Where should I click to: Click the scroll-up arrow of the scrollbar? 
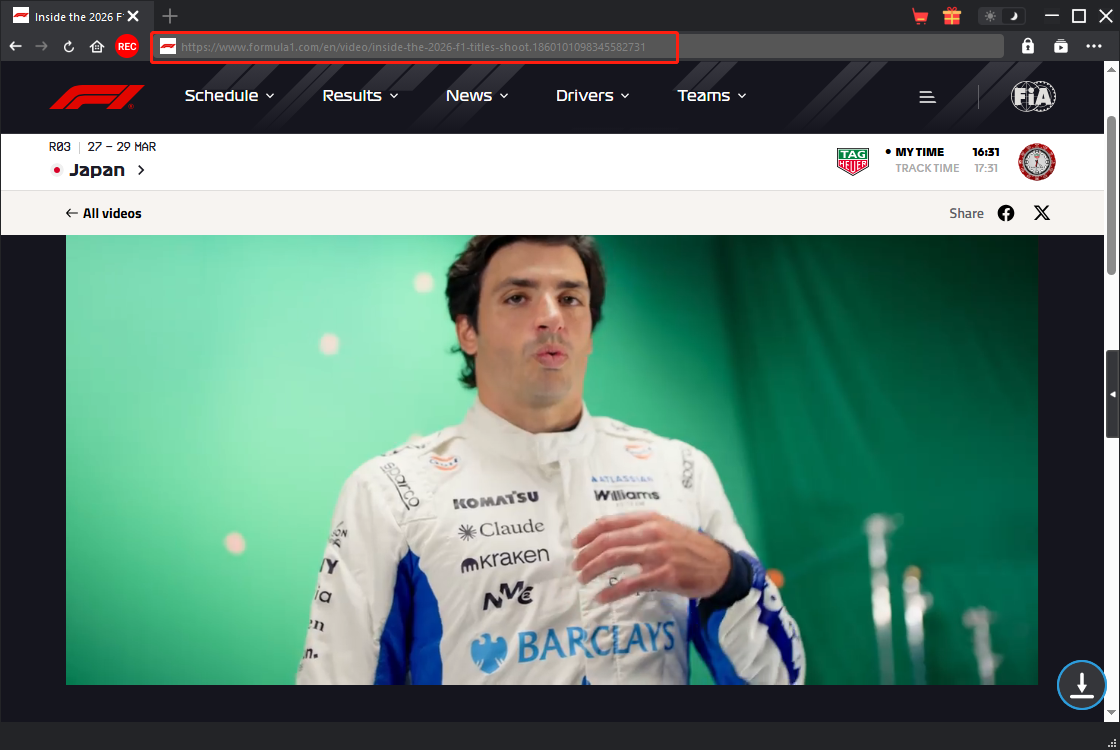pos(1111,69)
